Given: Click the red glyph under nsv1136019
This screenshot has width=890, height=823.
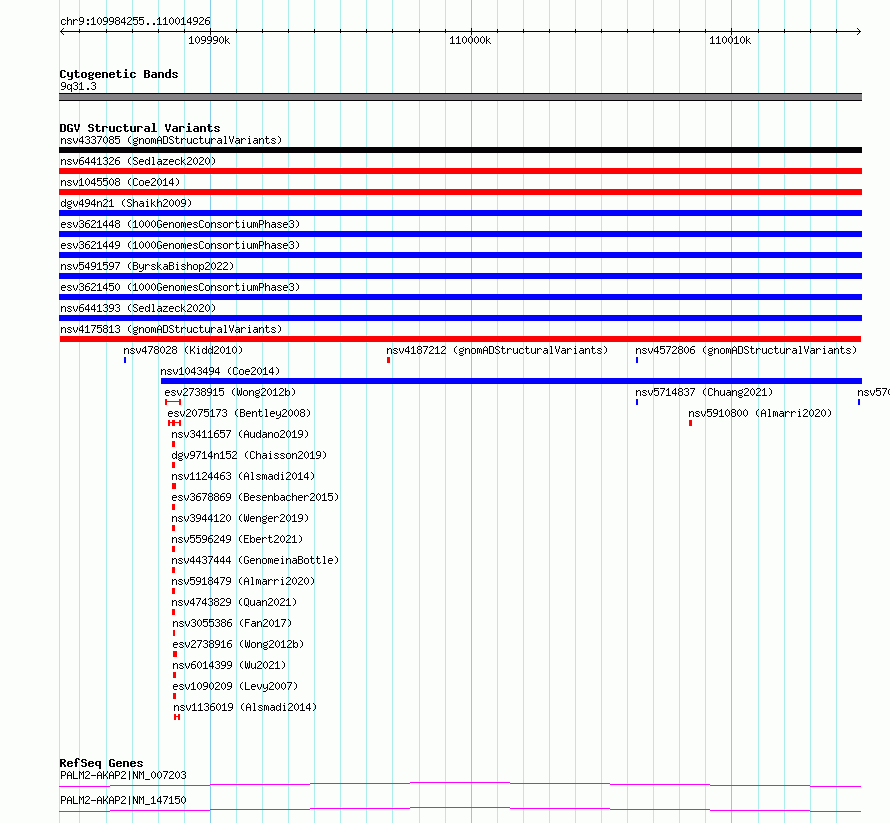Looking at the screenshot, I should coord(177,717).
